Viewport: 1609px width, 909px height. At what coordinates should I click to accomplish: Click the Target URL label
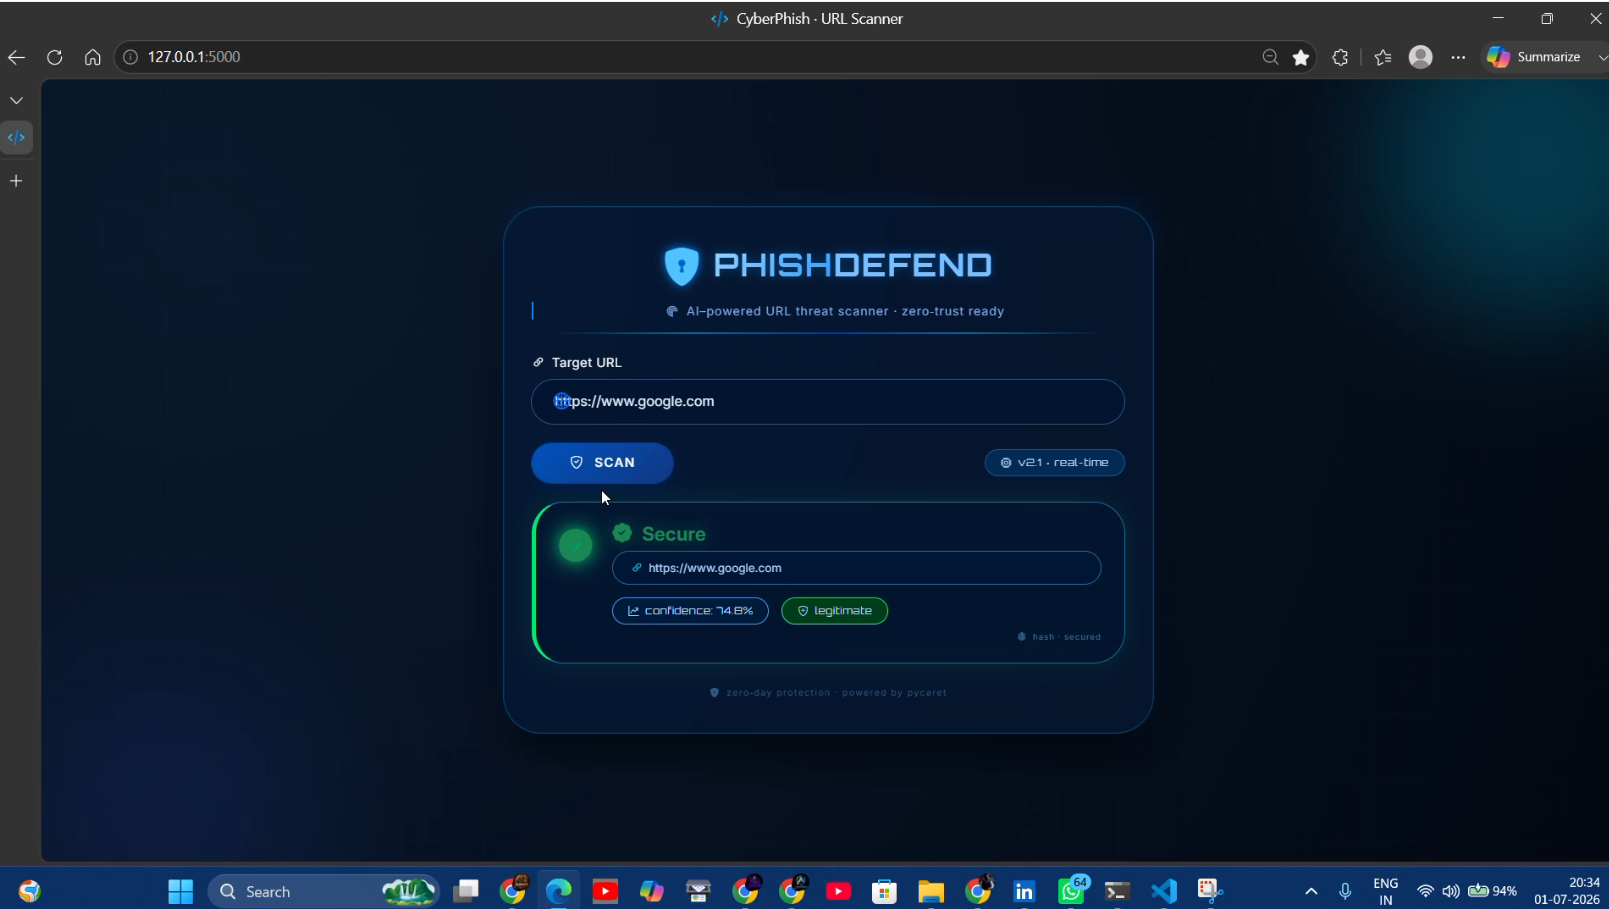pos(586,362)
